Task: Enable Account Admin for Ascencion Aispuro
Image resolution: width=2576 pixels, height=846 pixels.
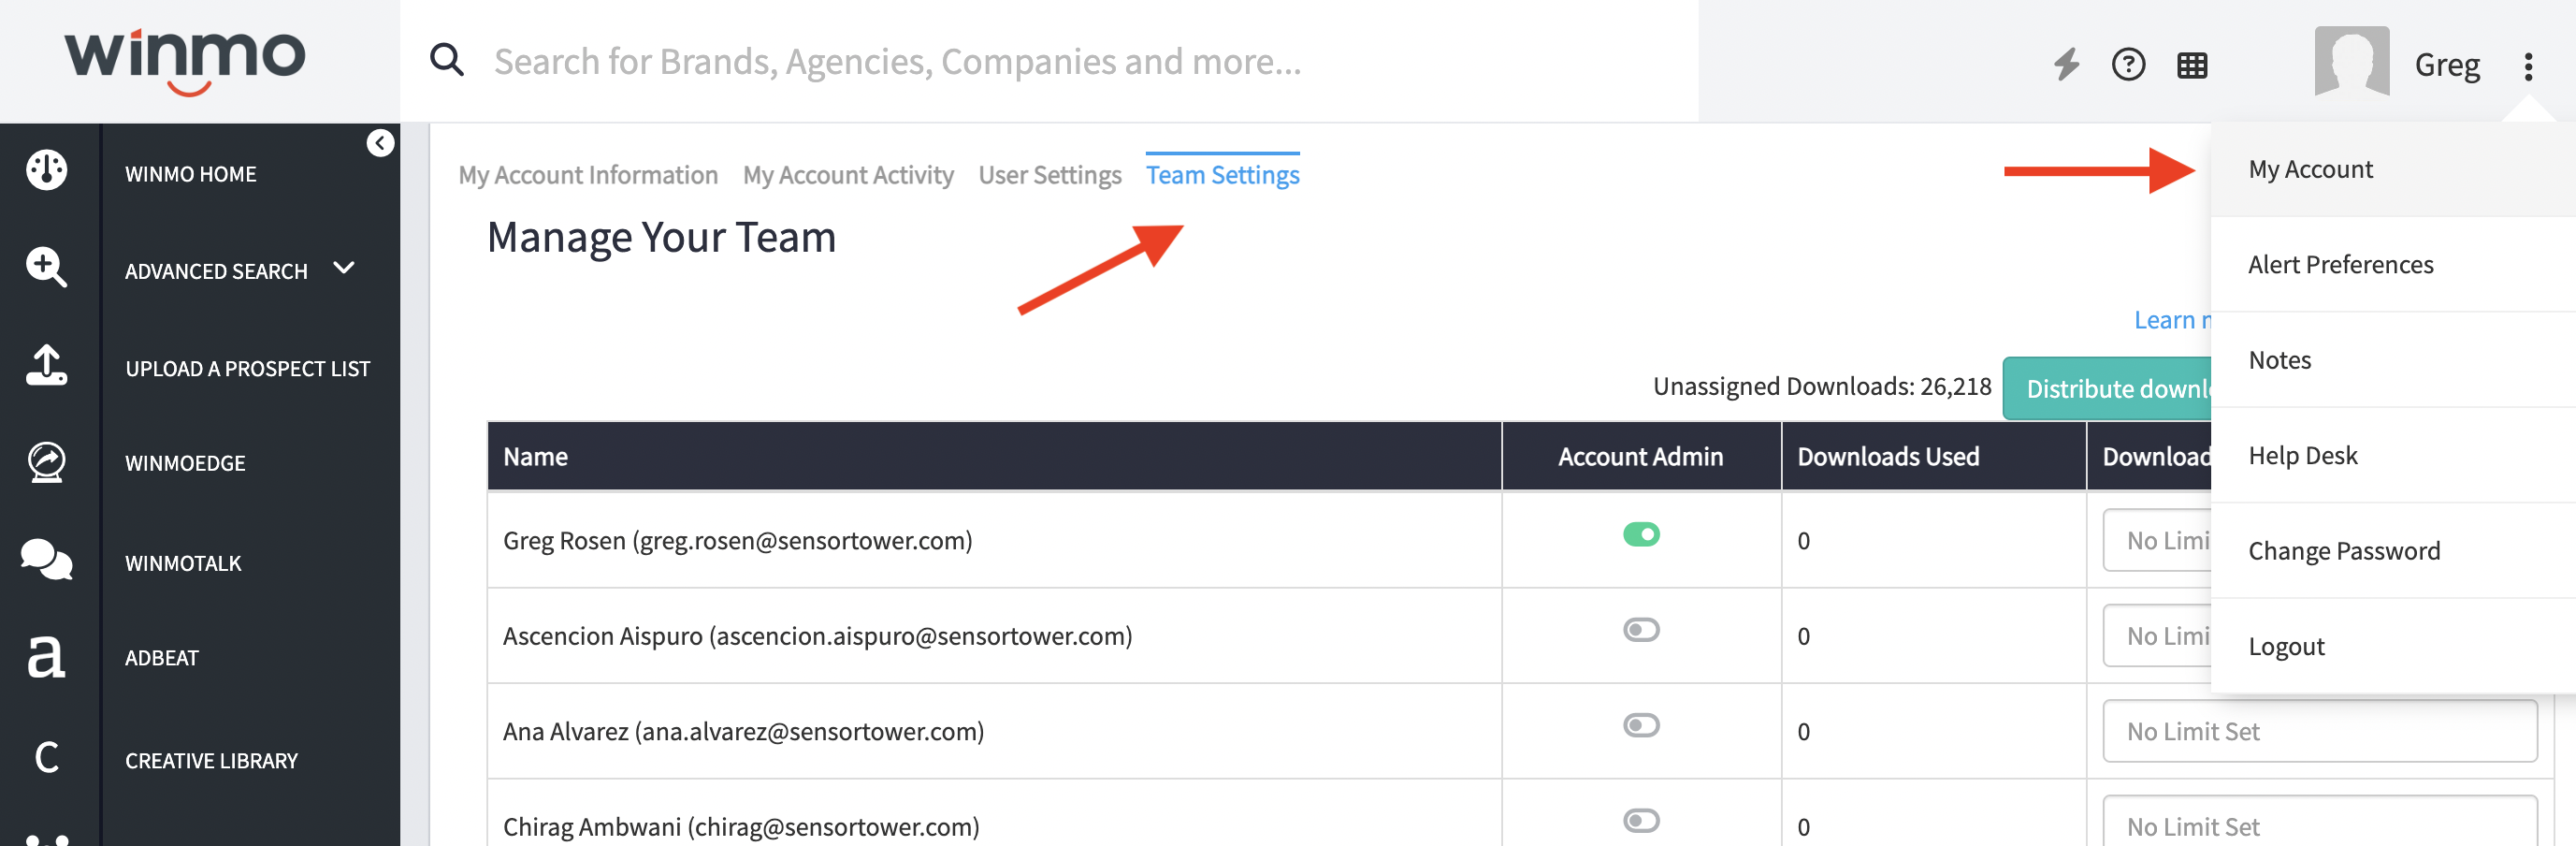Action: click(x=1641, y=630)
